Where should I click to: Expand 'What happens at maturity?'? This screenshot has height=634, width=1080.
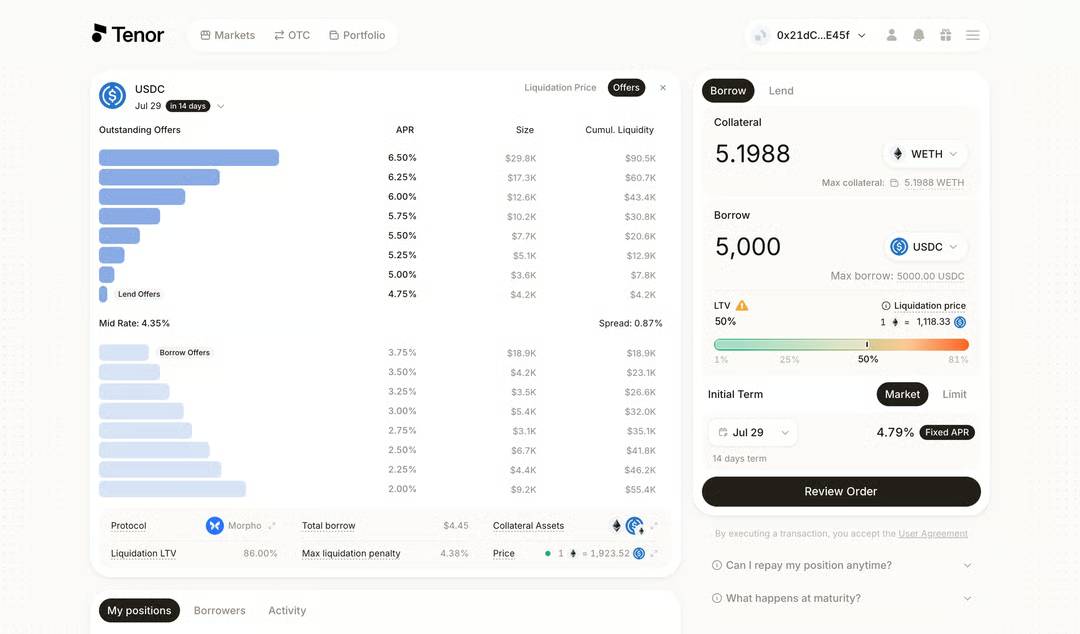[x=842, y=598]
